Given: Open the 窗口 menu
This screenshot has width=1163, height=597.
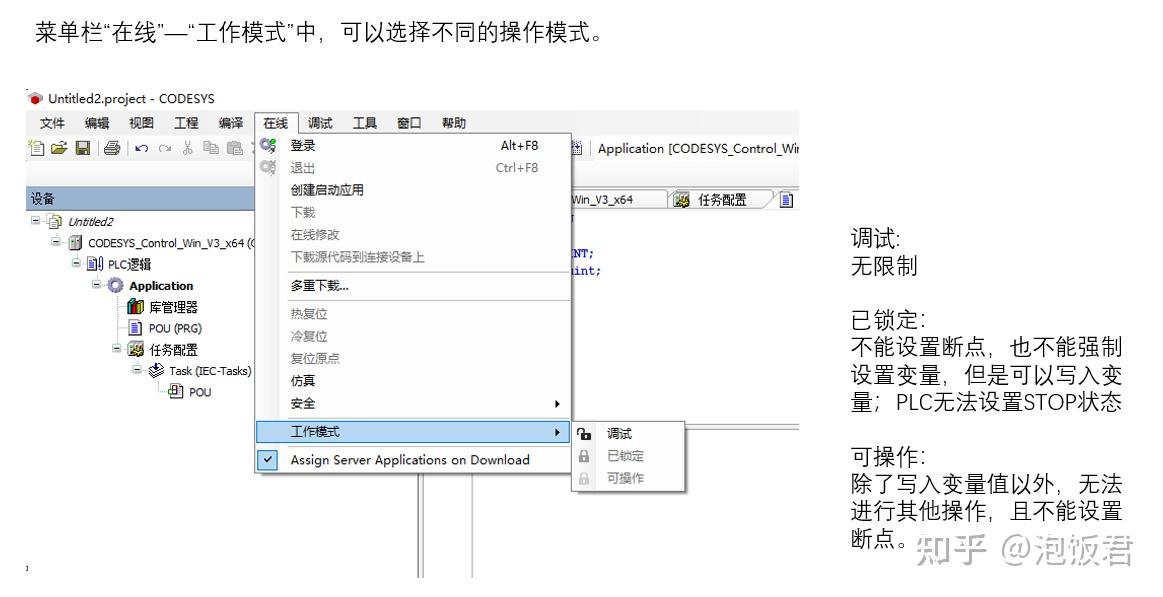Looking at the screenshot, I should [409, 123].
